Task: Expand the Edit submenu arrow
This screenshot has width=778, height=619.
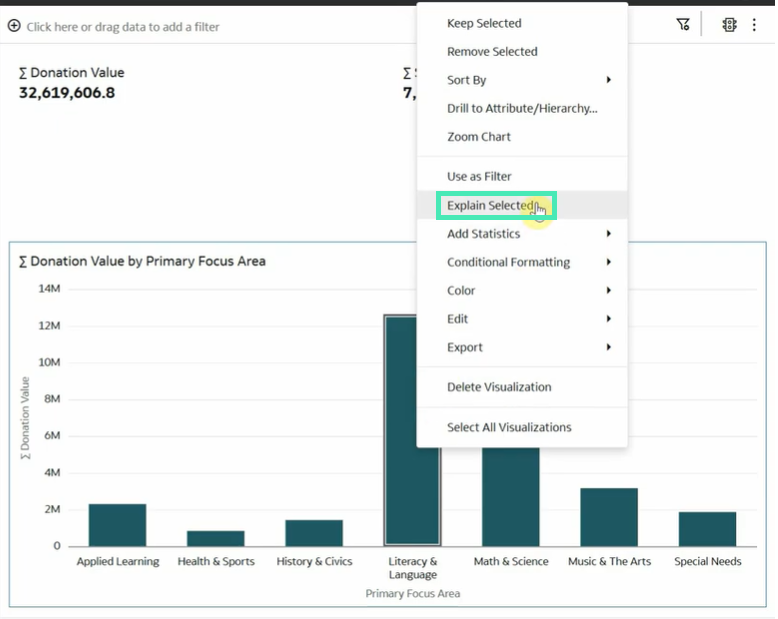Action: click(x=608, y=318)
